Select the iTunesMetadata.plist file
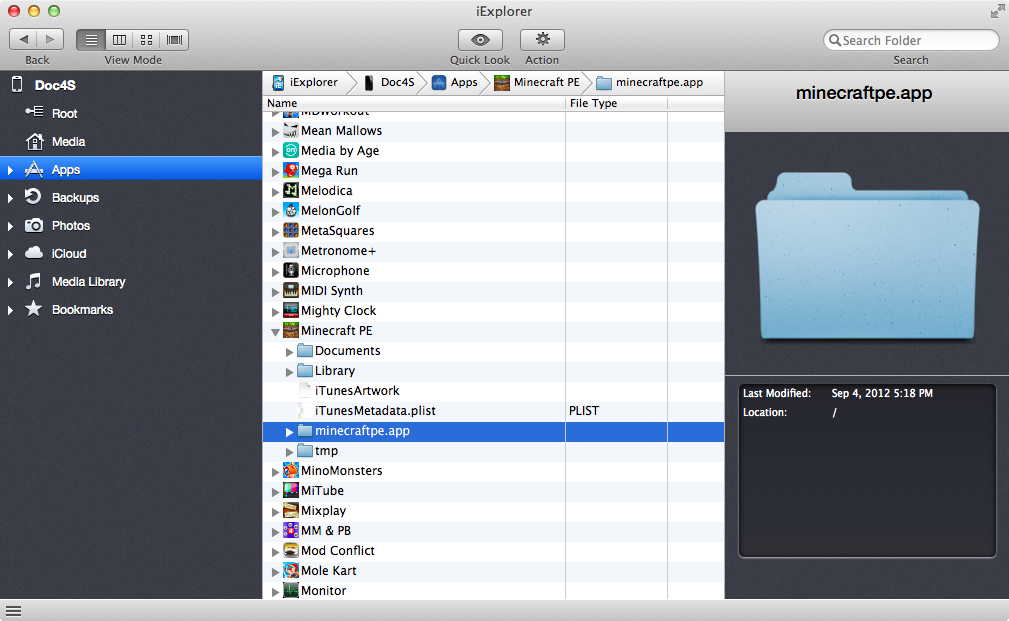 [375, 411]
